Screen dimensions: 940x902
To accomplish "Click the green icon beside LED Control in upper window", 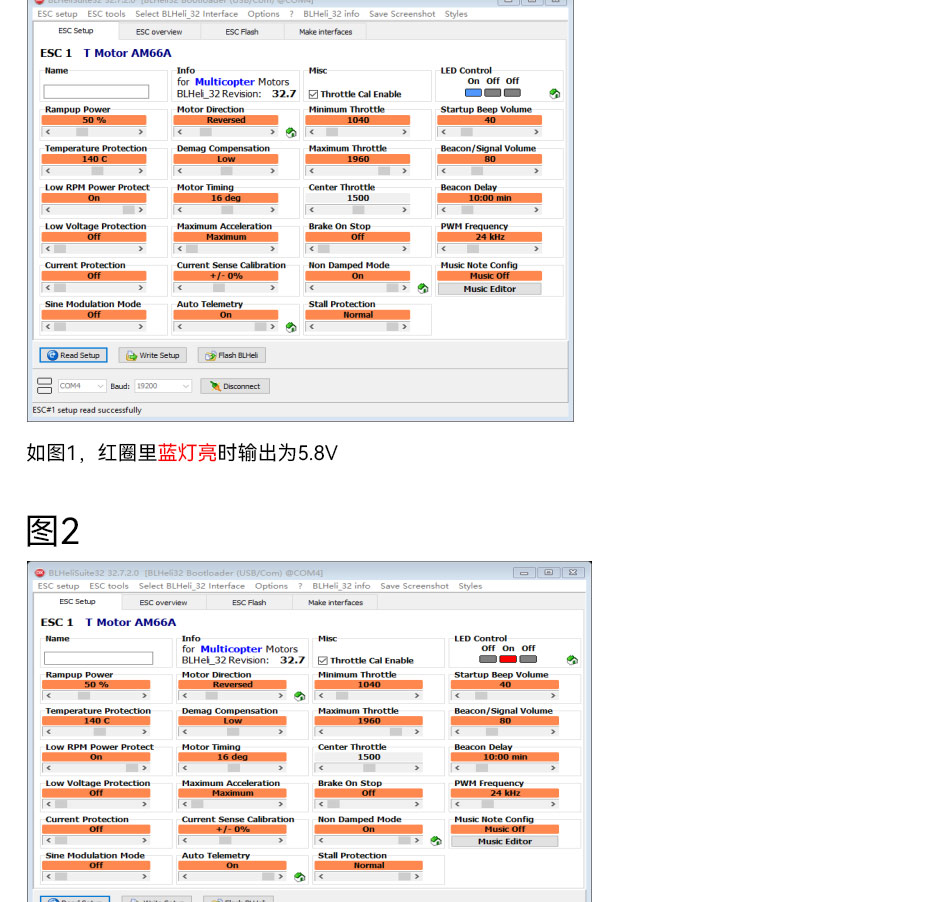I will click(555, 93).
